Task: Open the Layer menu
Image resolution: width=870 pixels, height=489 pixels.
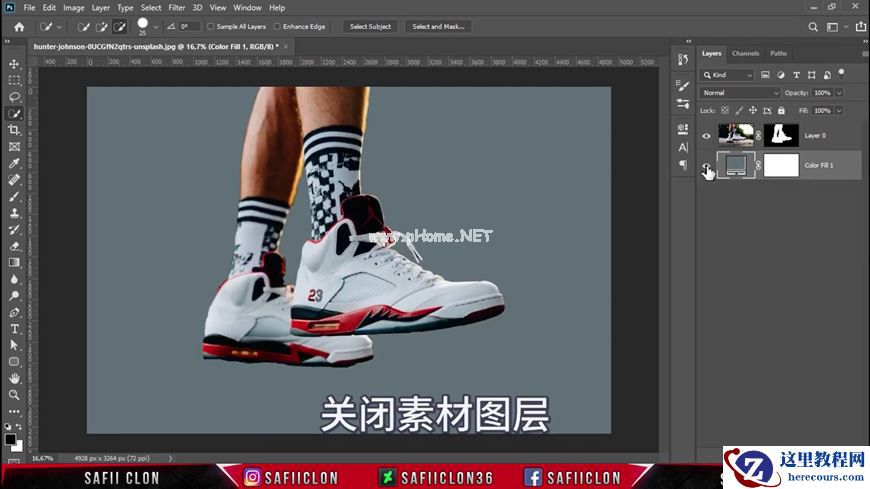Action: (x=100, y=8)
